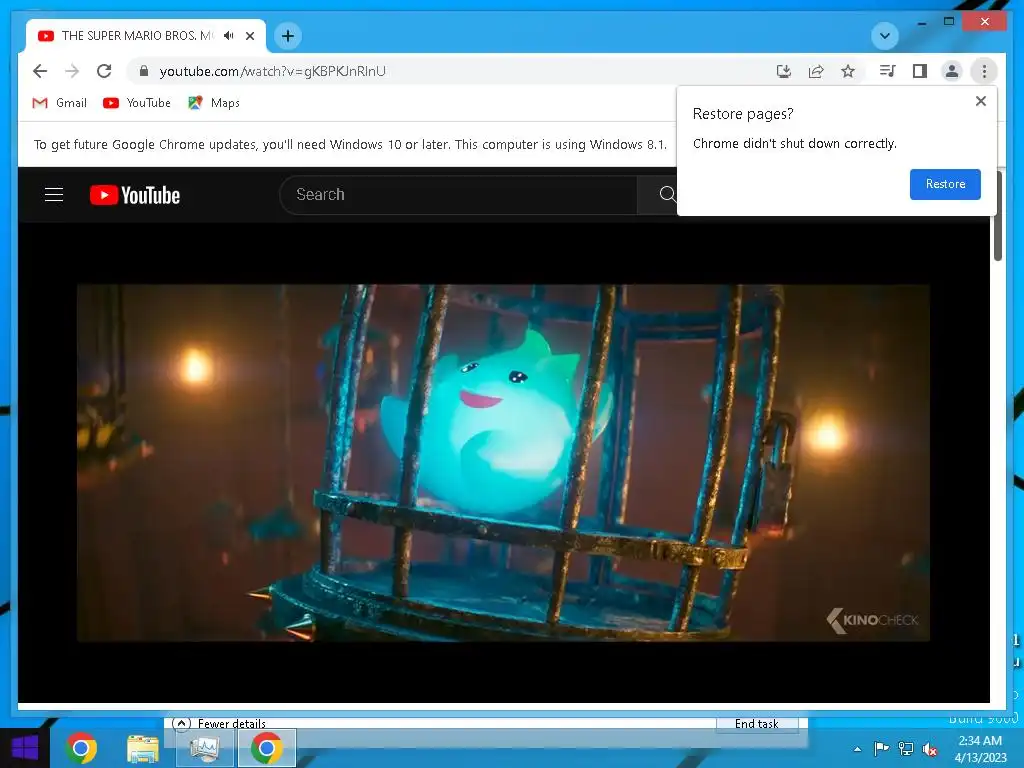Open Action Center flag icon
The image size is (1024, 768).
click(x=881, y=748)
